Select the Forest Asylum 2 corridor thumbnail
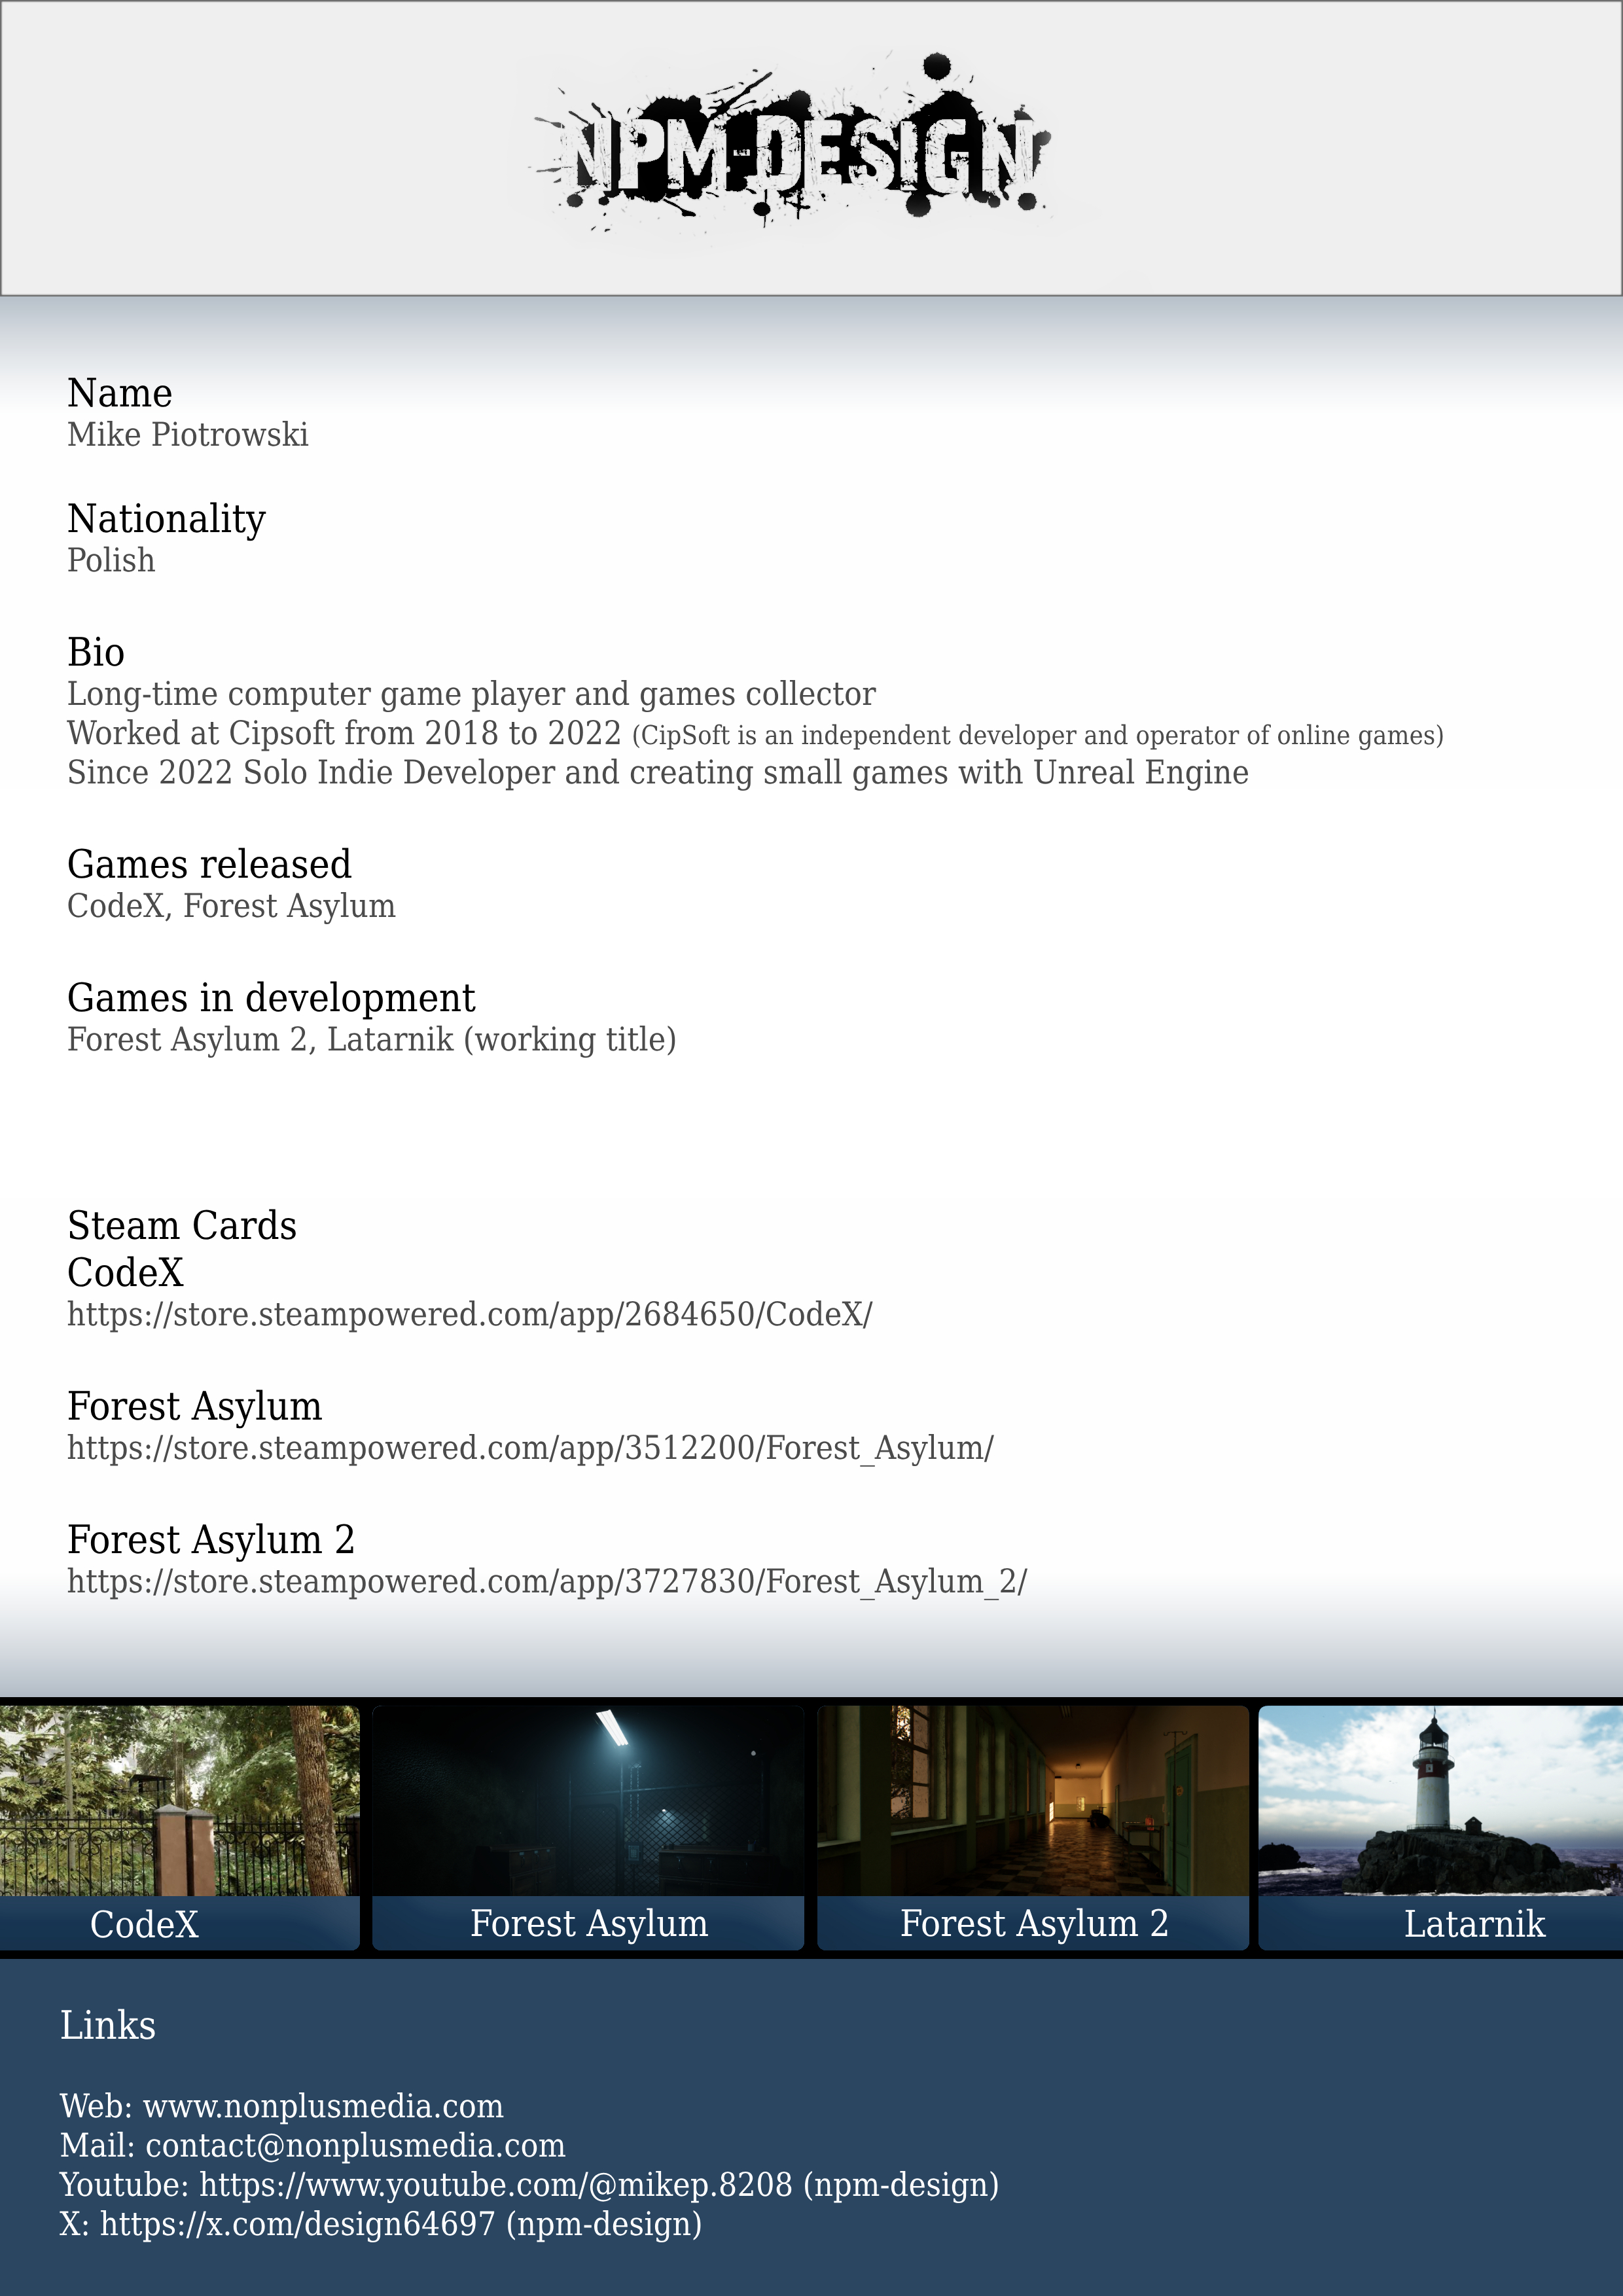1623x2296 pixels. 1033,1800
